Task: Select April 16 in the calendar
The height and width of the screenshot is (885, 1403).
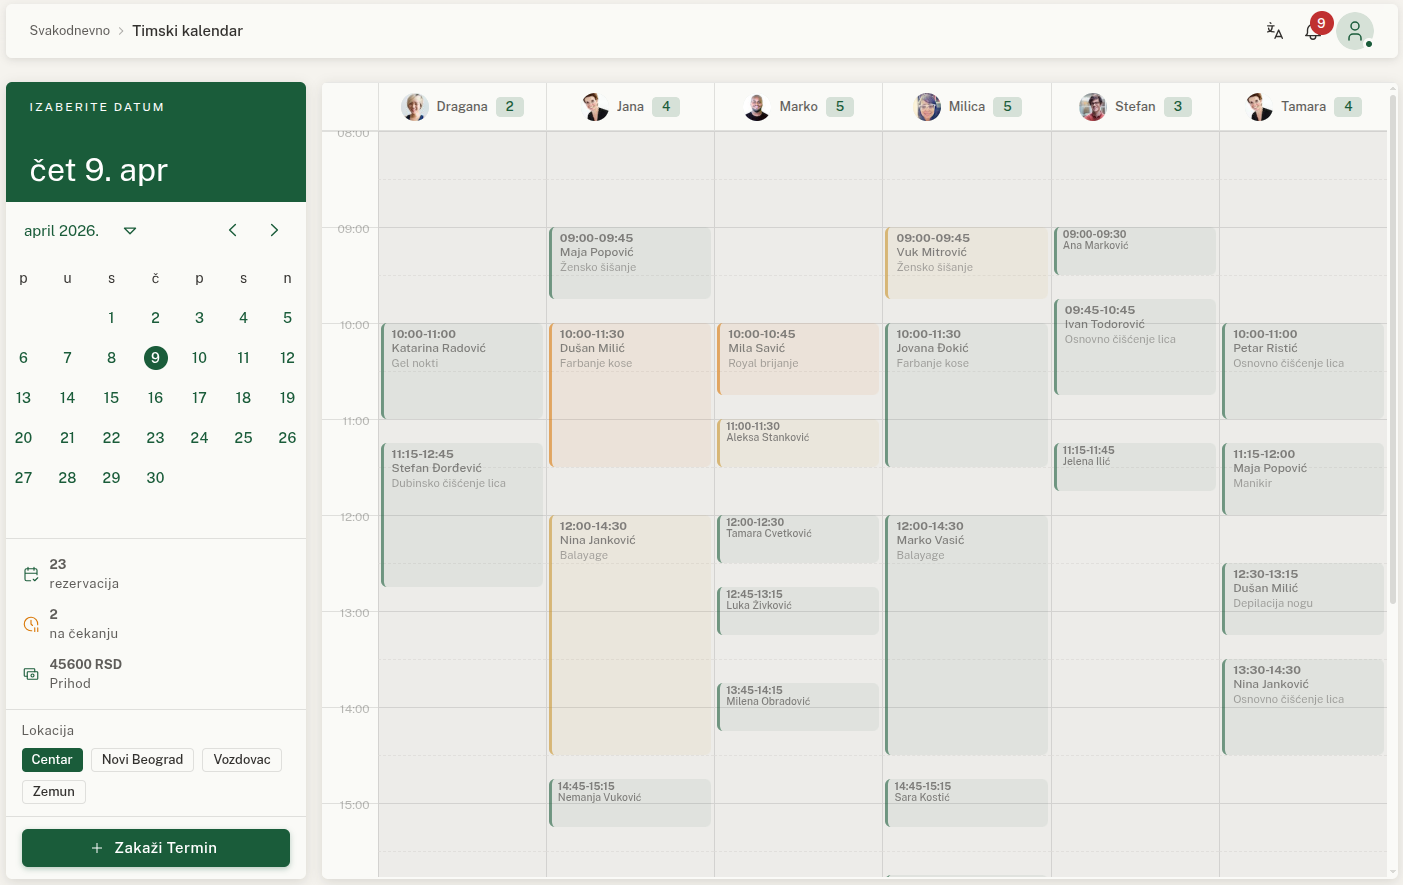Action: pos(155,398)
